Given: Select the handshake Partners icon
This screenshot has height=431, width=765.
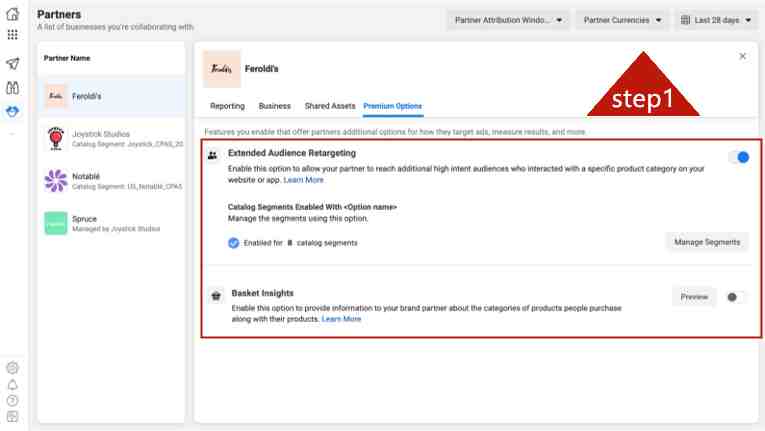Looking at the screenshot, I should coord(13,112).
